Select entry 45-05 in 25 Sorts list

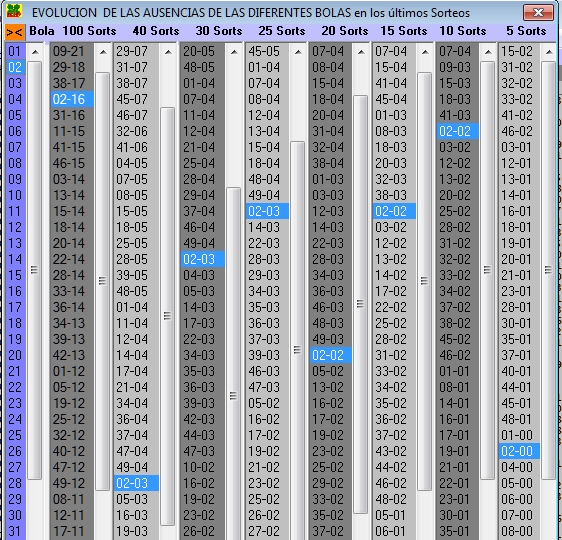pos(267,51)
